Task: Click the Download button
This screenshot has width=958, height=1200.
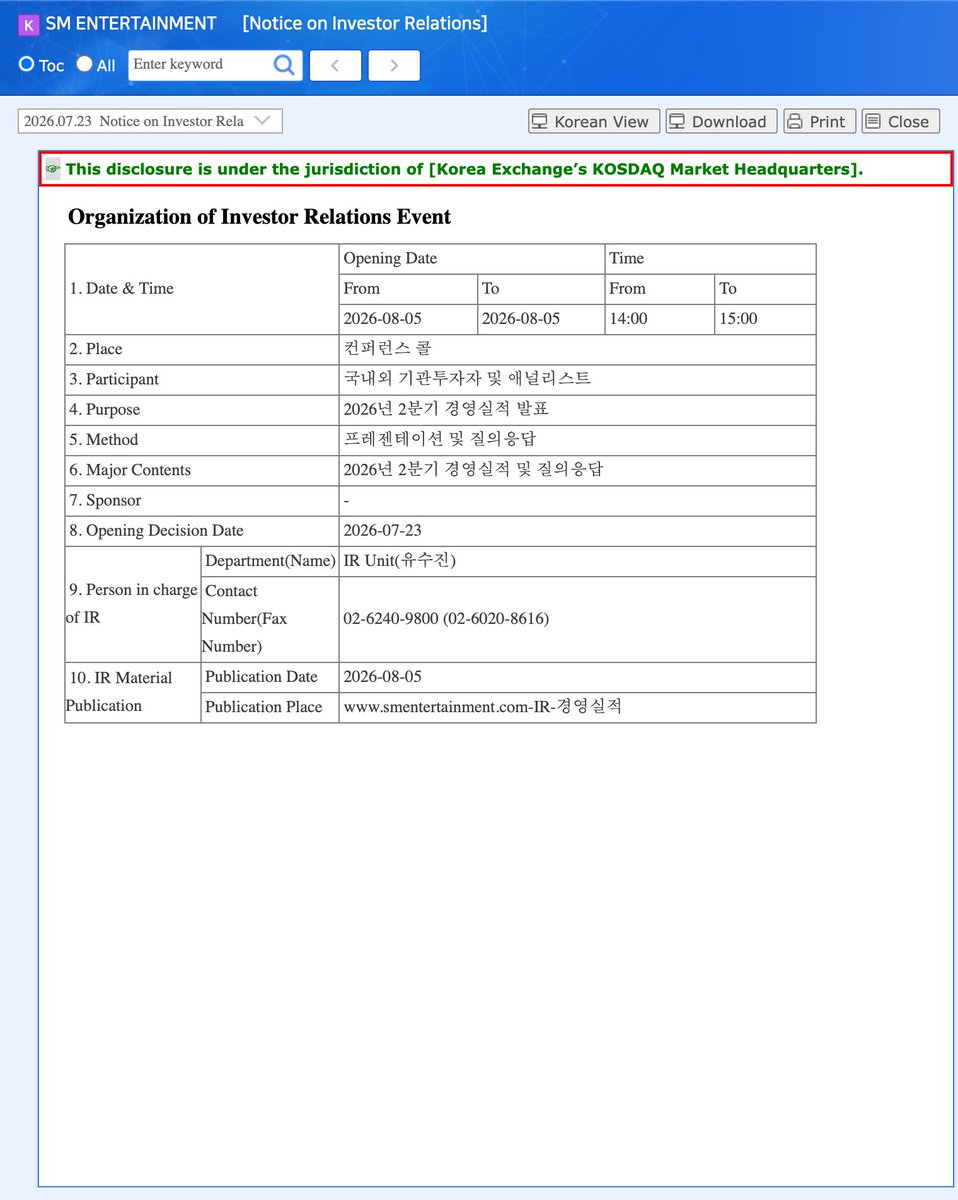Action: 721,121
